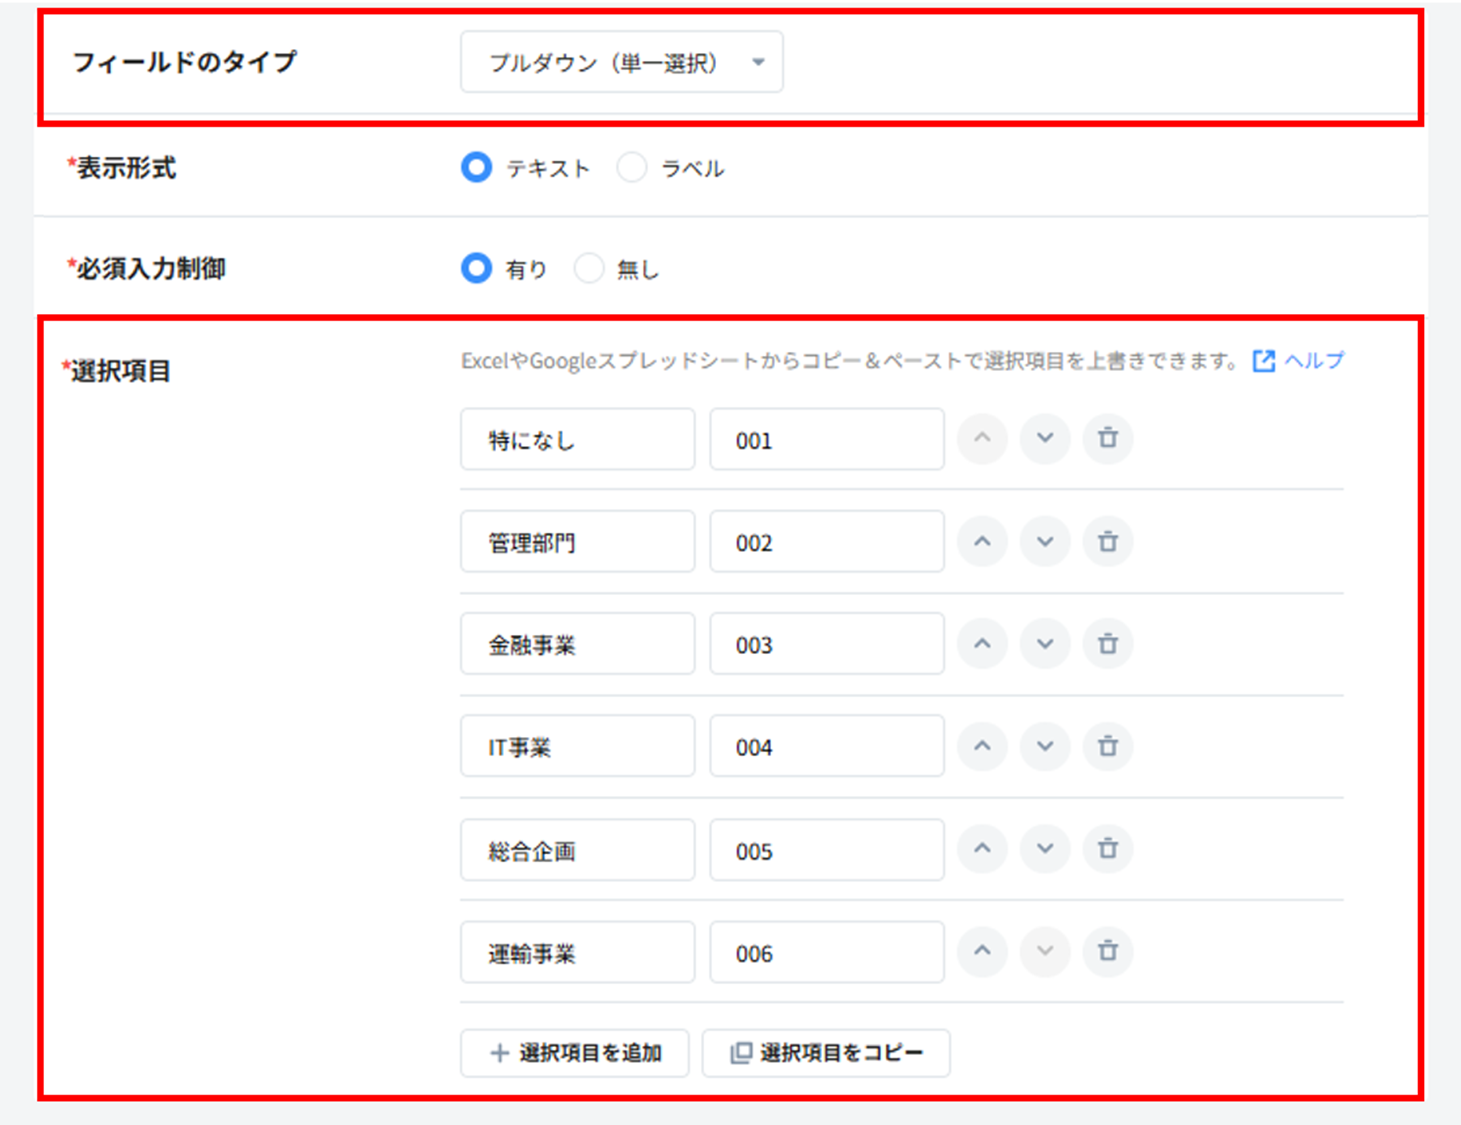This screenshot has width=1461, height=1125.
Task: Move 金融事業 option up
Action: point(982,644)
